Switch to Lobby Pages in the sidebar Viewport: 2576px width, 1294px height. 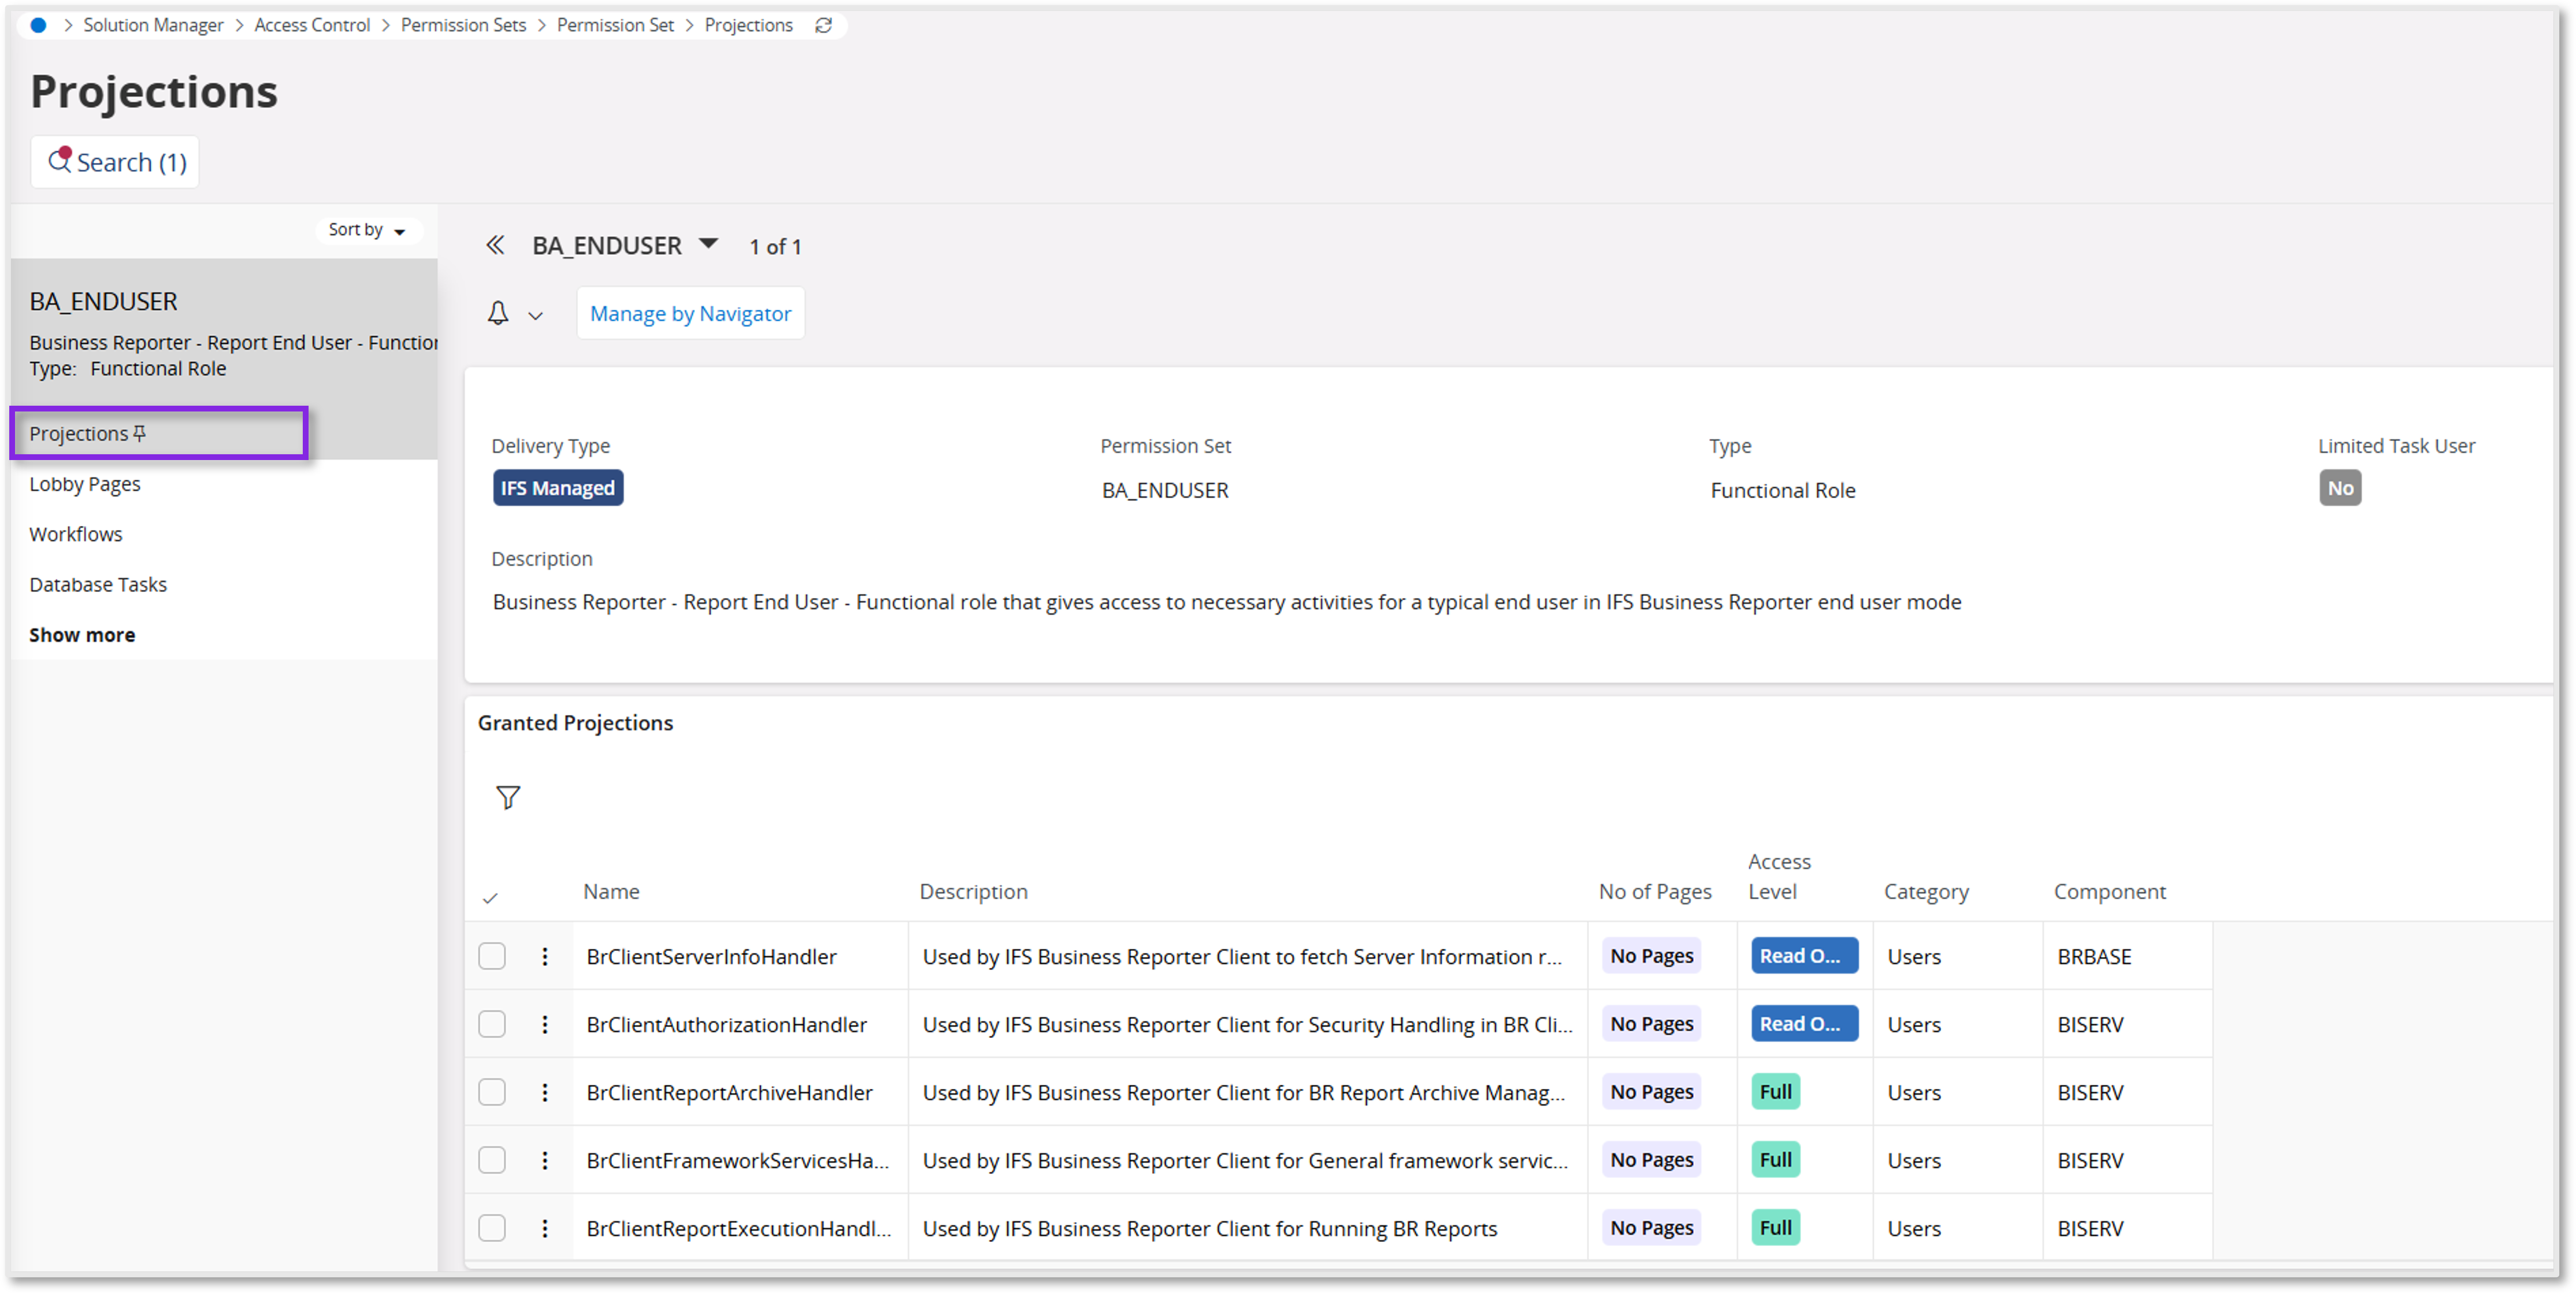coord(85,484)
